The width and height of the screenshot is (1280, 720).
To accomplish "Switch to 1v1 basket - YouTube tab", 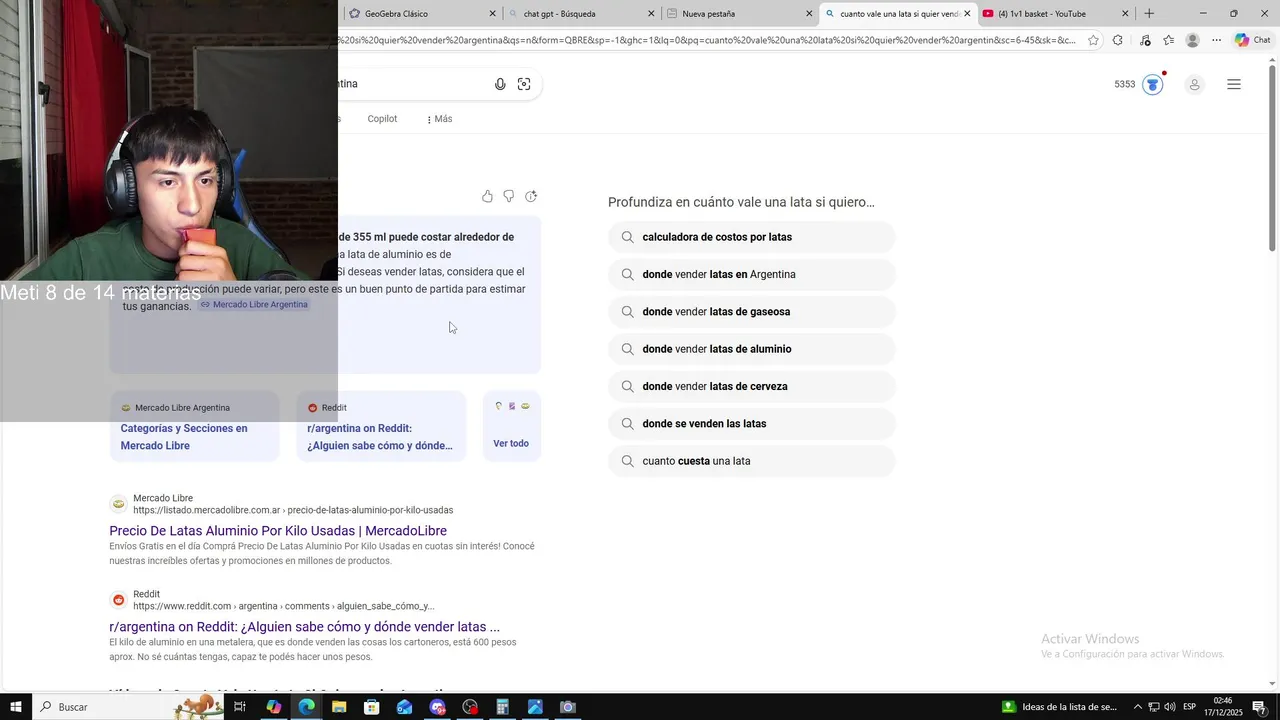I will point(1055,13).
